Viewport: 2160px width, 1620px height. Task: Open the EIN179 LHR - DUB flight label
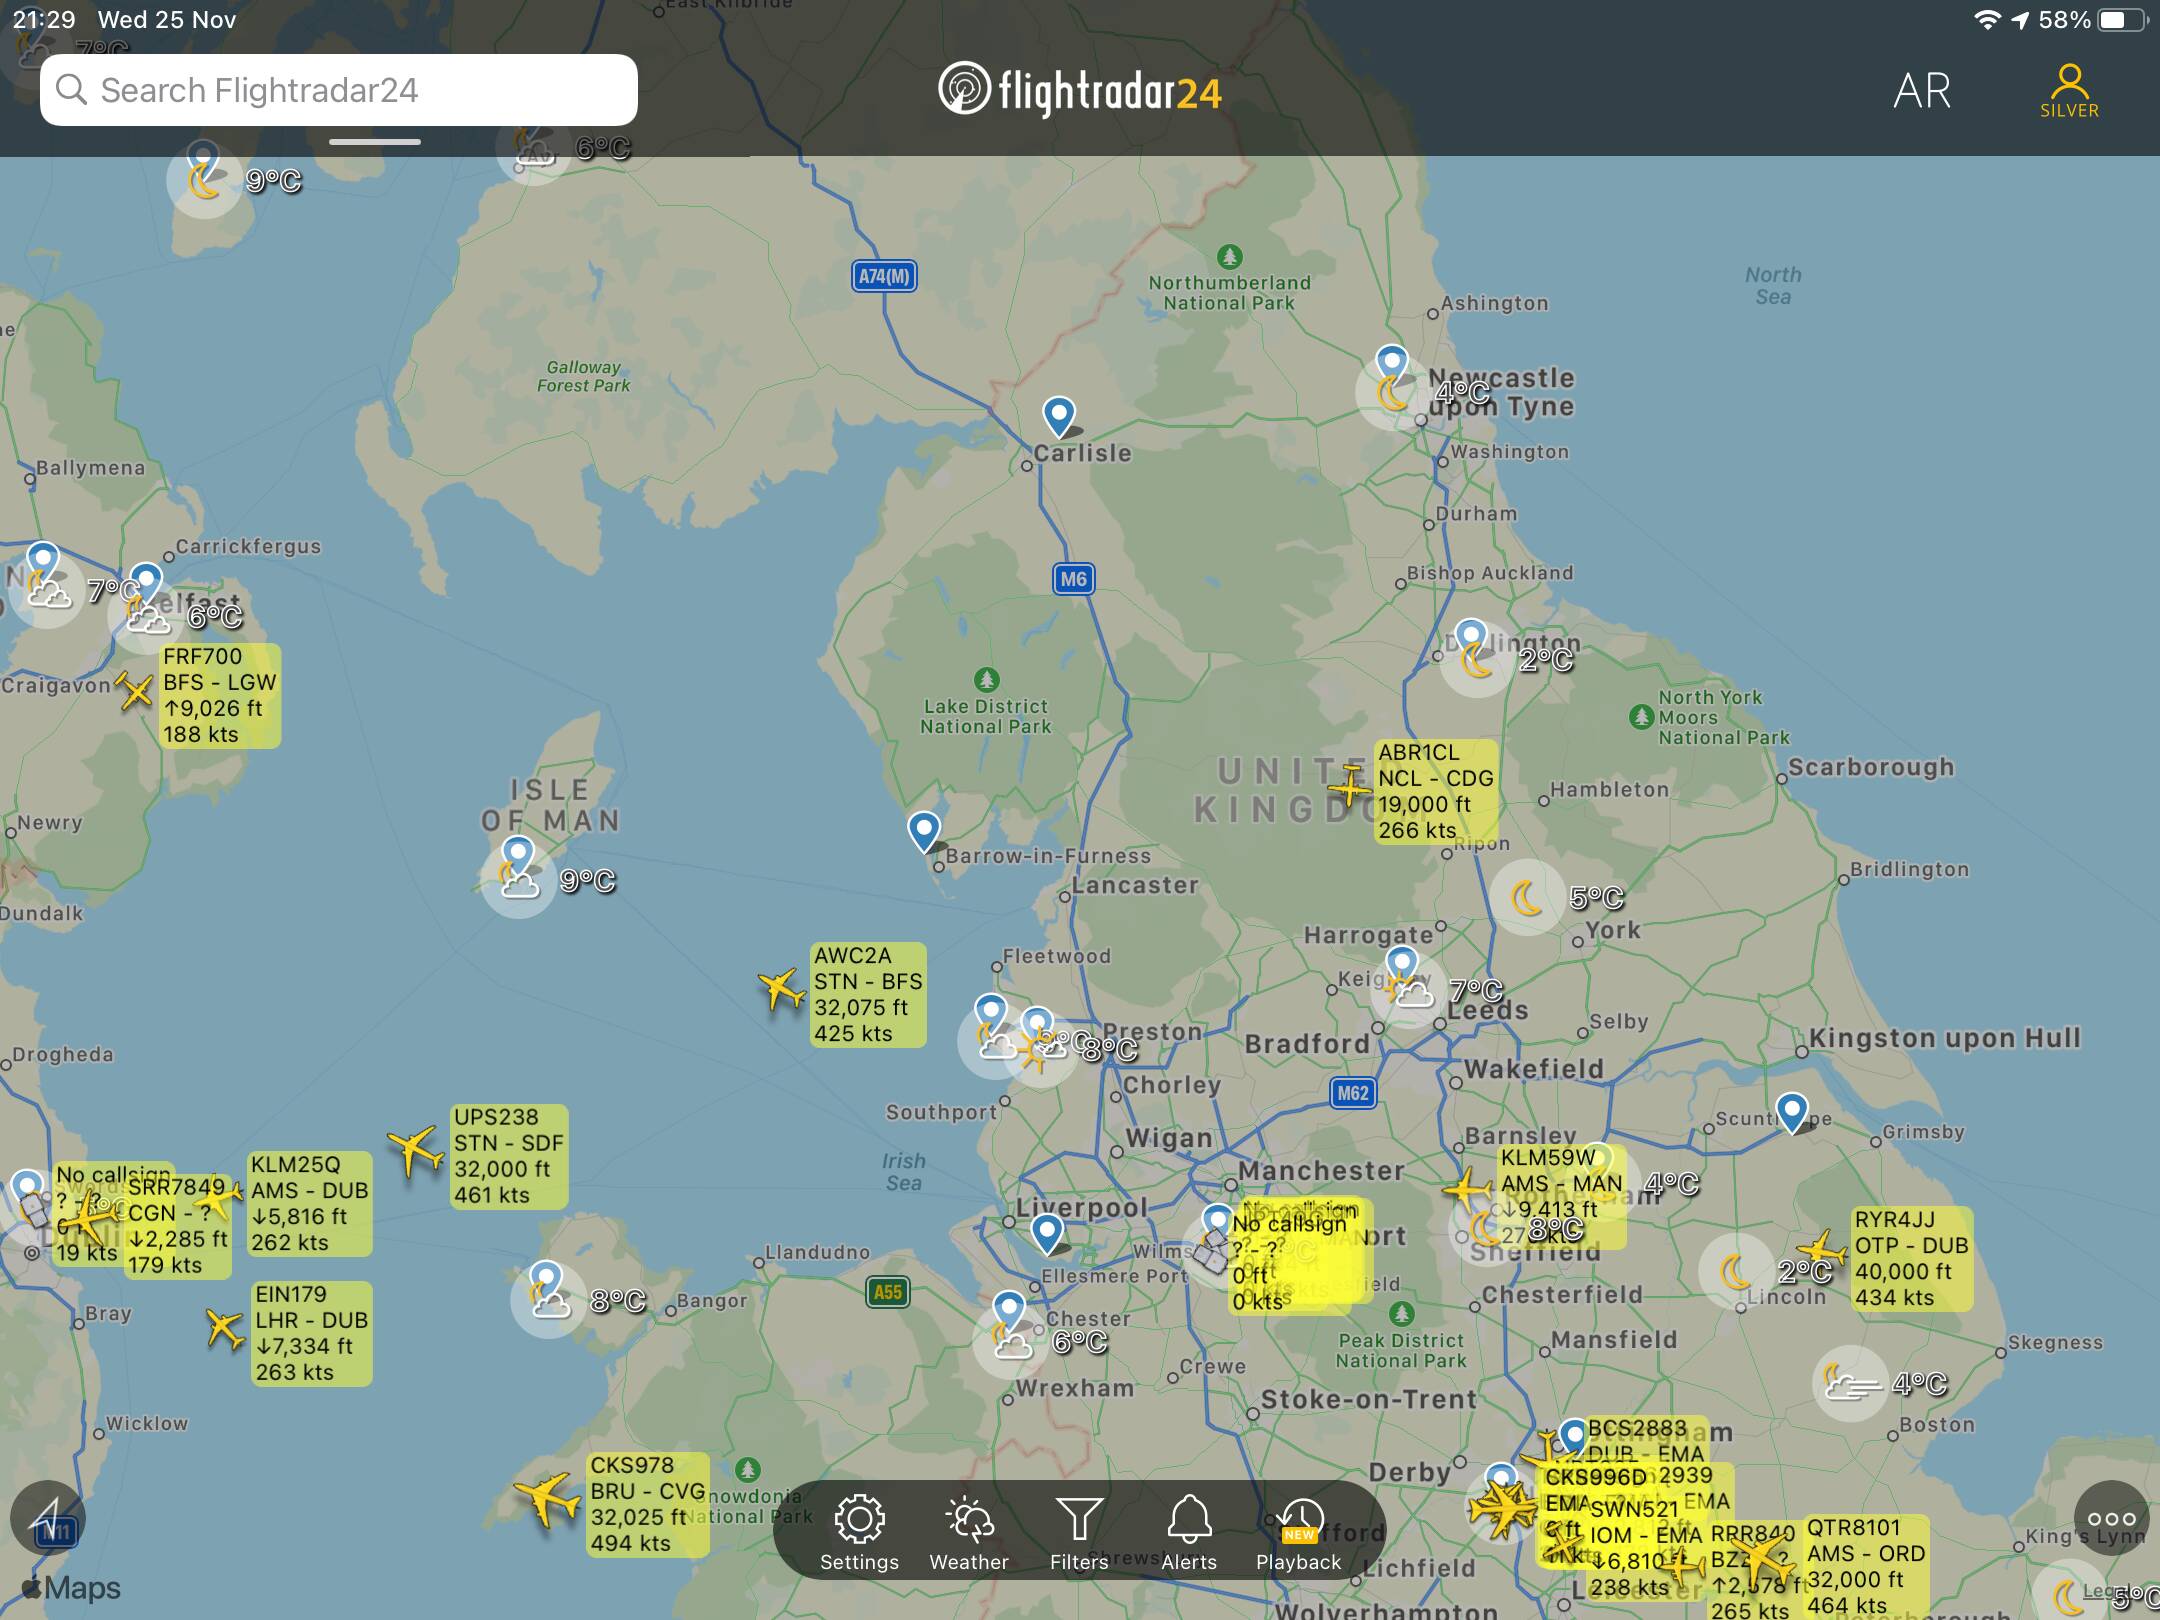[311, 1333]
